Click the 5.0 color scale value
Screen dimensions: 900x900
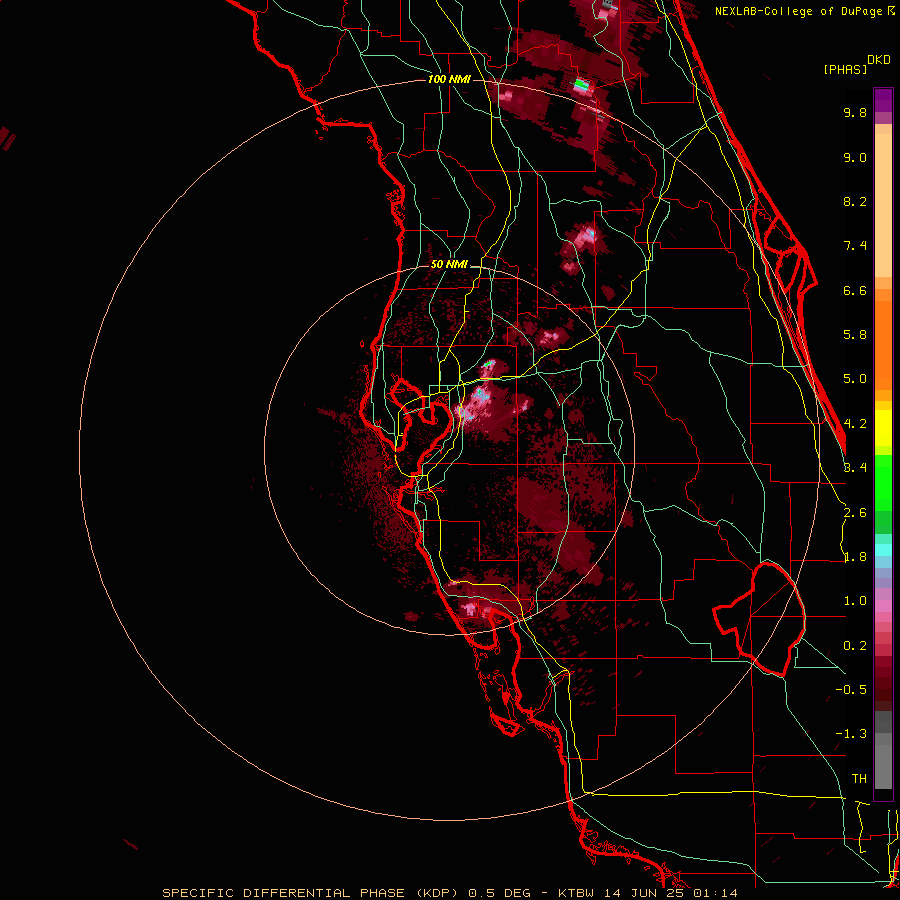pos(855,379)
